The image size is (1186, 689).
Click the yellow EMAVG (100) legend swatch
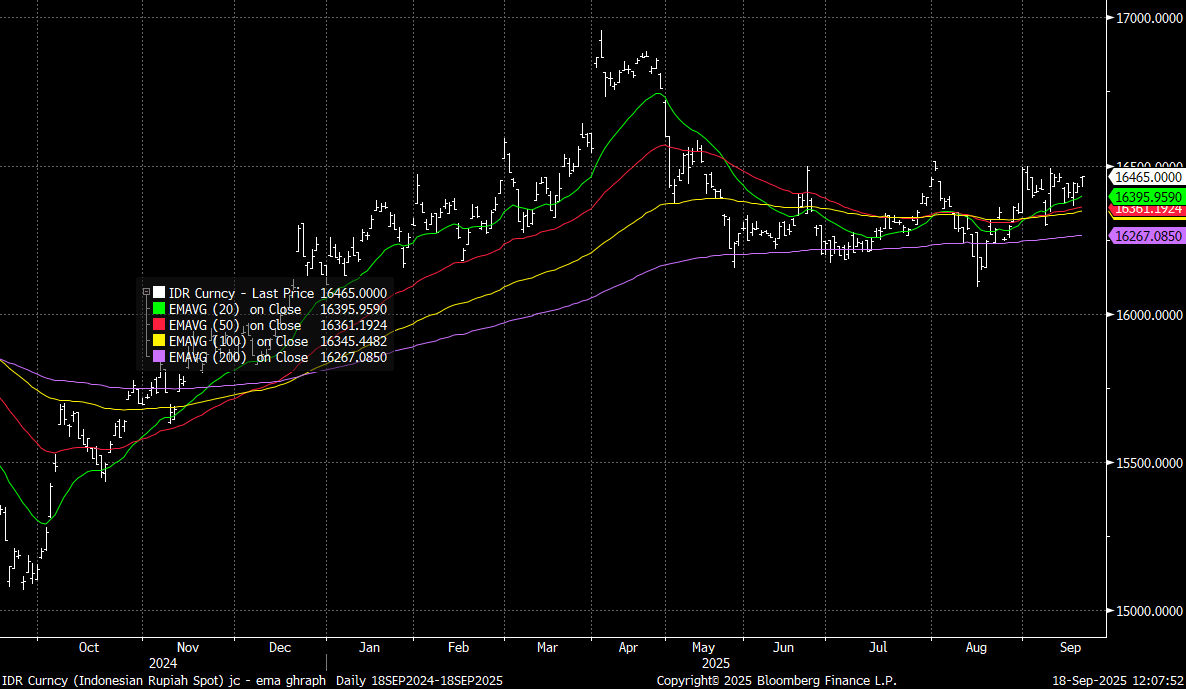coord(158,341)
